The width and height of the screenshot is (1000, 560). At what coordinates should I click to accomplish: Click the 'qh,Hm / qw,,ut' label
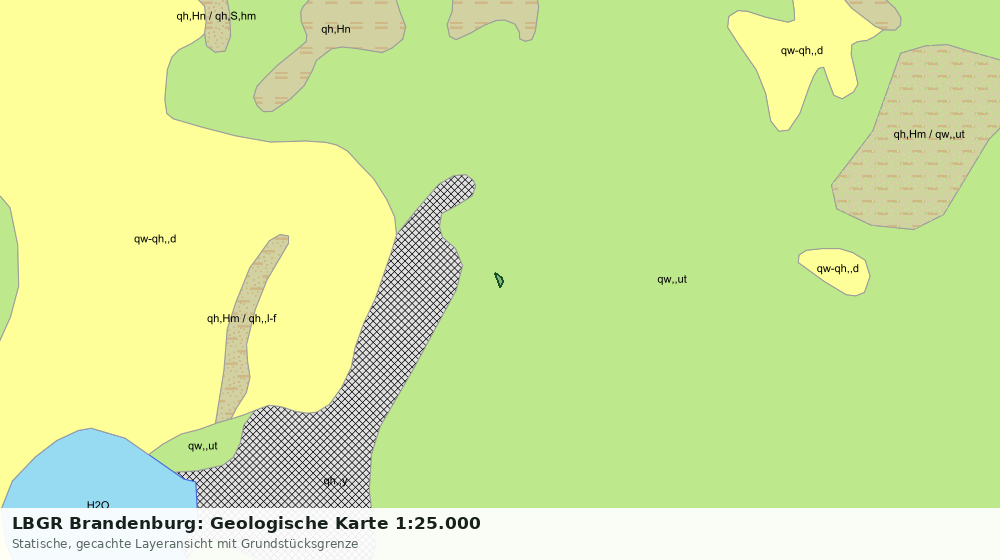pos(929,135)
